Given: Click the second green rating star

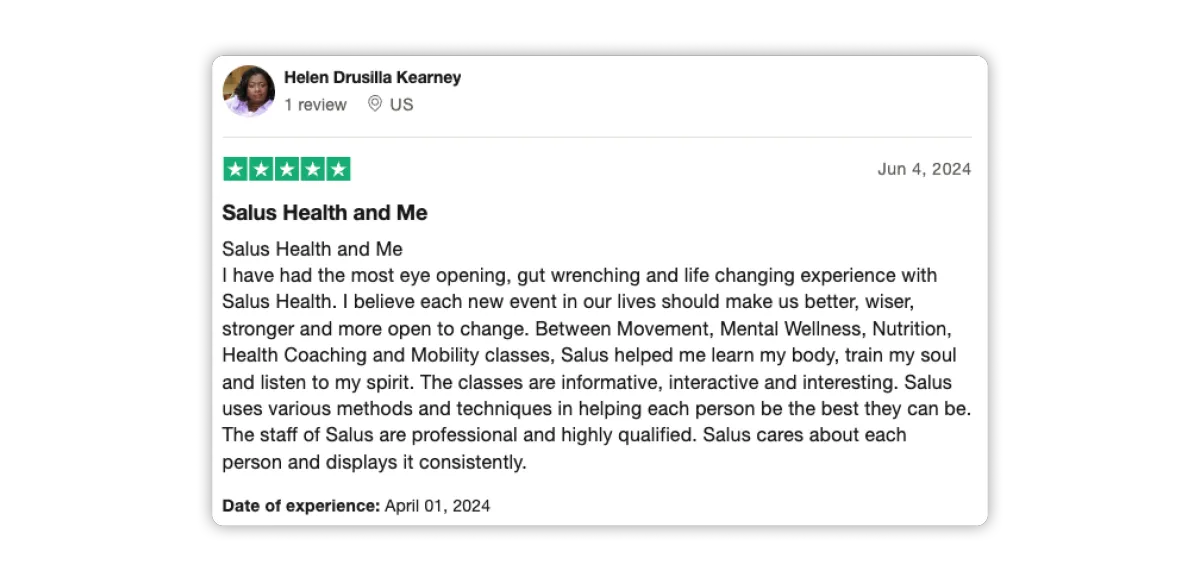Looking at the screenshot, I should [x=261, y=169].
